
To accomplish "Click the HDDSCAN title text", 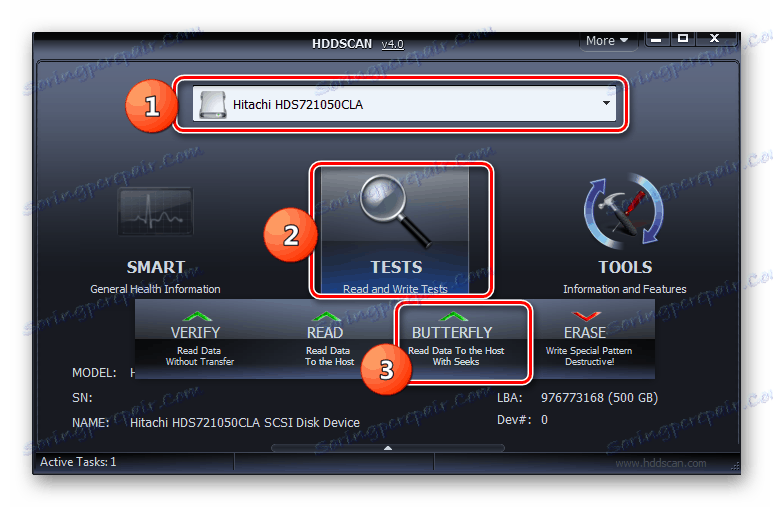I will click(x=342, y=44).
